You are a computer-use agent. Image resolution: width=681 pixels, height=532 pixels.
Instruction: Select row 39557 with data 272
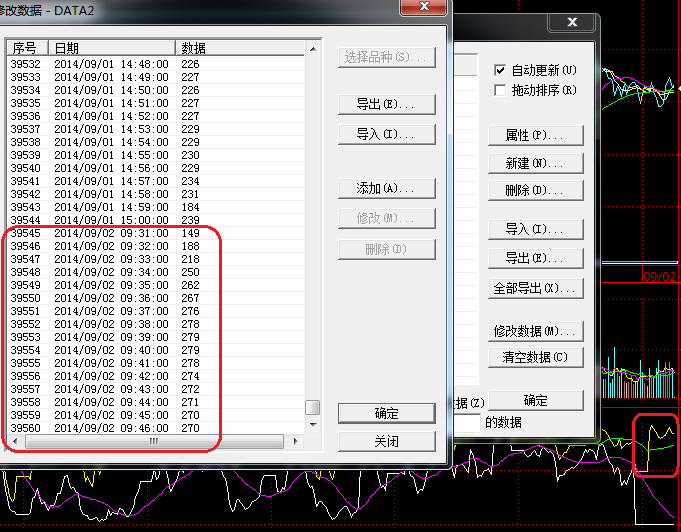coord(155,389)
